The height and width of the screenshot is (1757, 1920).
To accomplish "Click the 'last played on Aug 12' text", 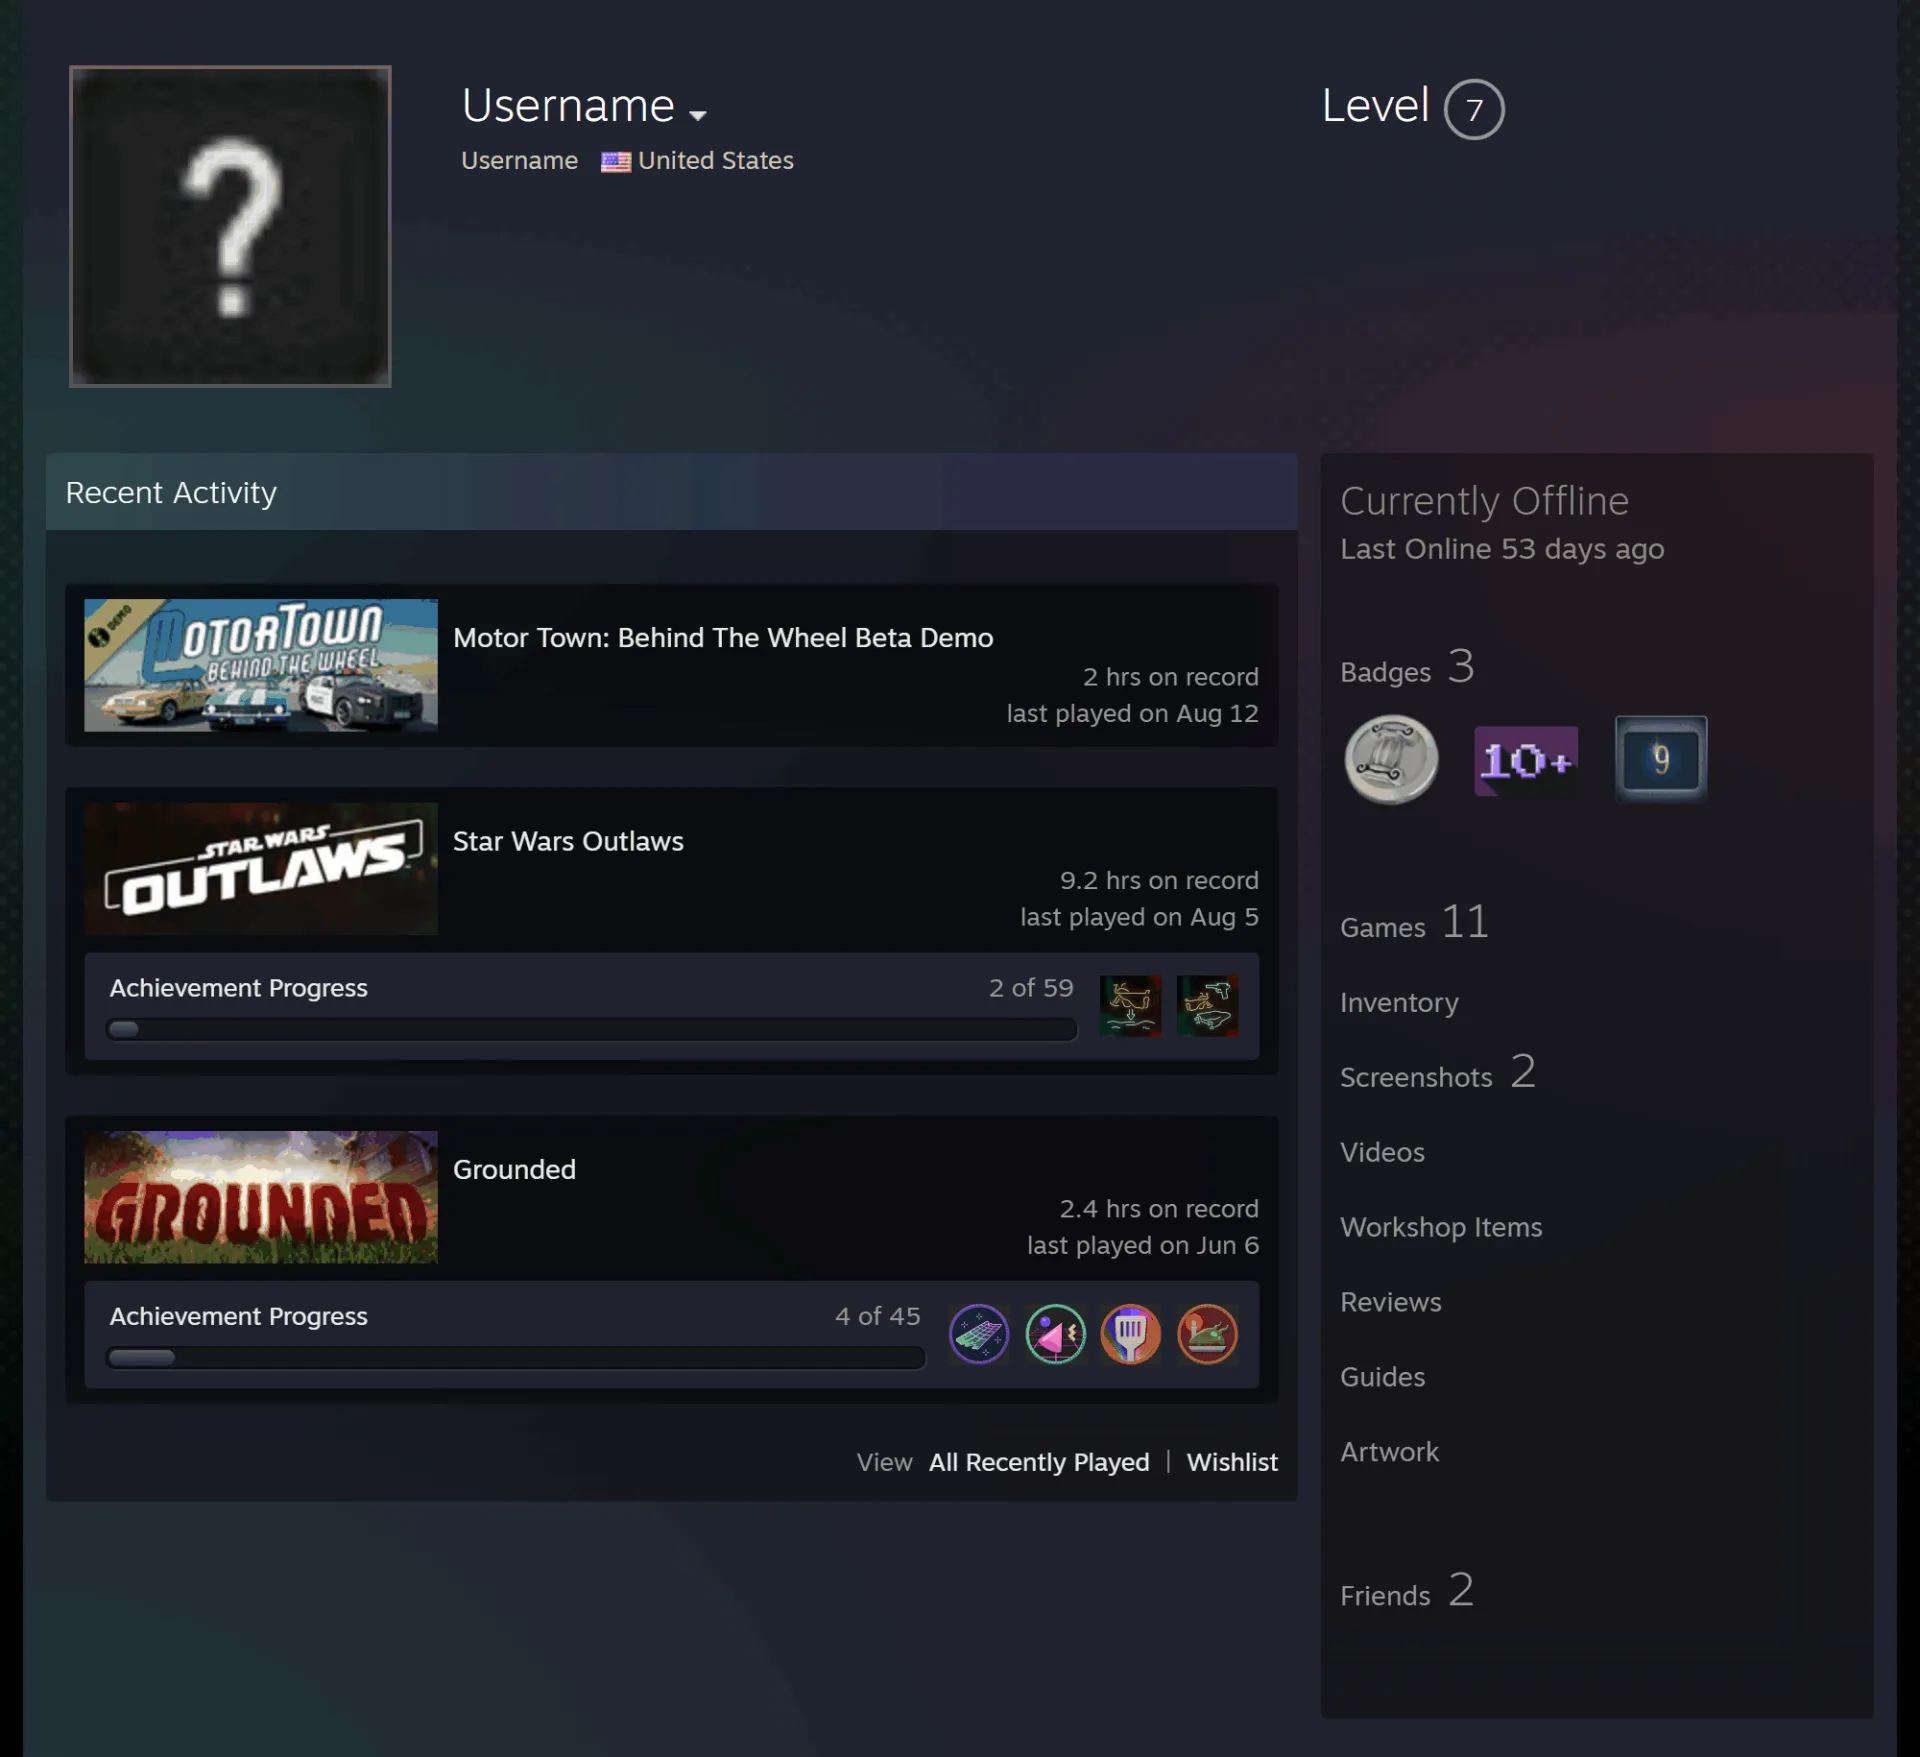I will pyautogui.click(x=1132, y=713).
